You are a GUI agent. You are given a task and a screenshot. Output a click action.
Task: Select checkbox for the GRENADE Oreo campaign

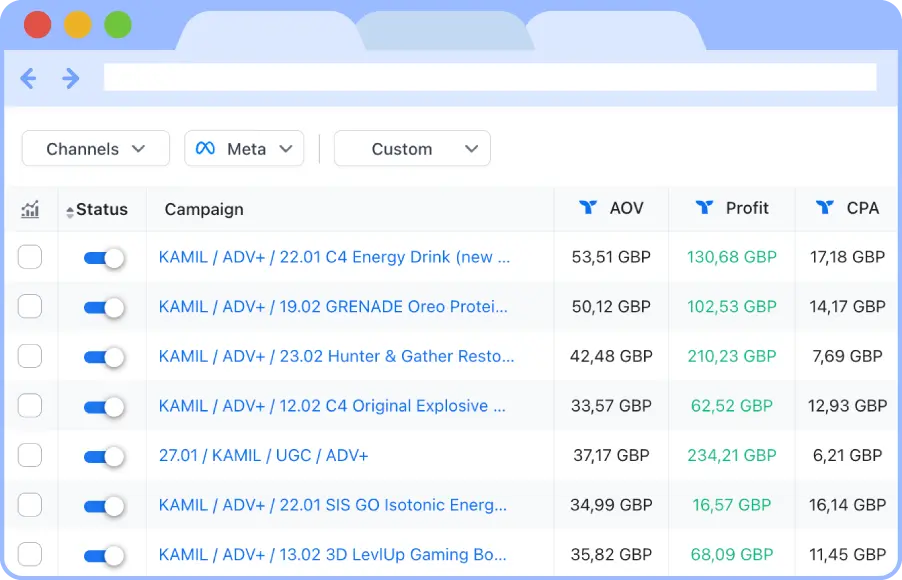pos(30,307)
